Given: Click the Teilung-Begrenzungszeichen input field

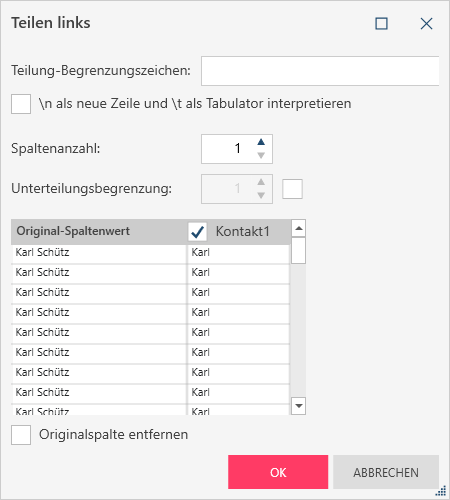Looking at the screenshot, I should pos(320,71).
